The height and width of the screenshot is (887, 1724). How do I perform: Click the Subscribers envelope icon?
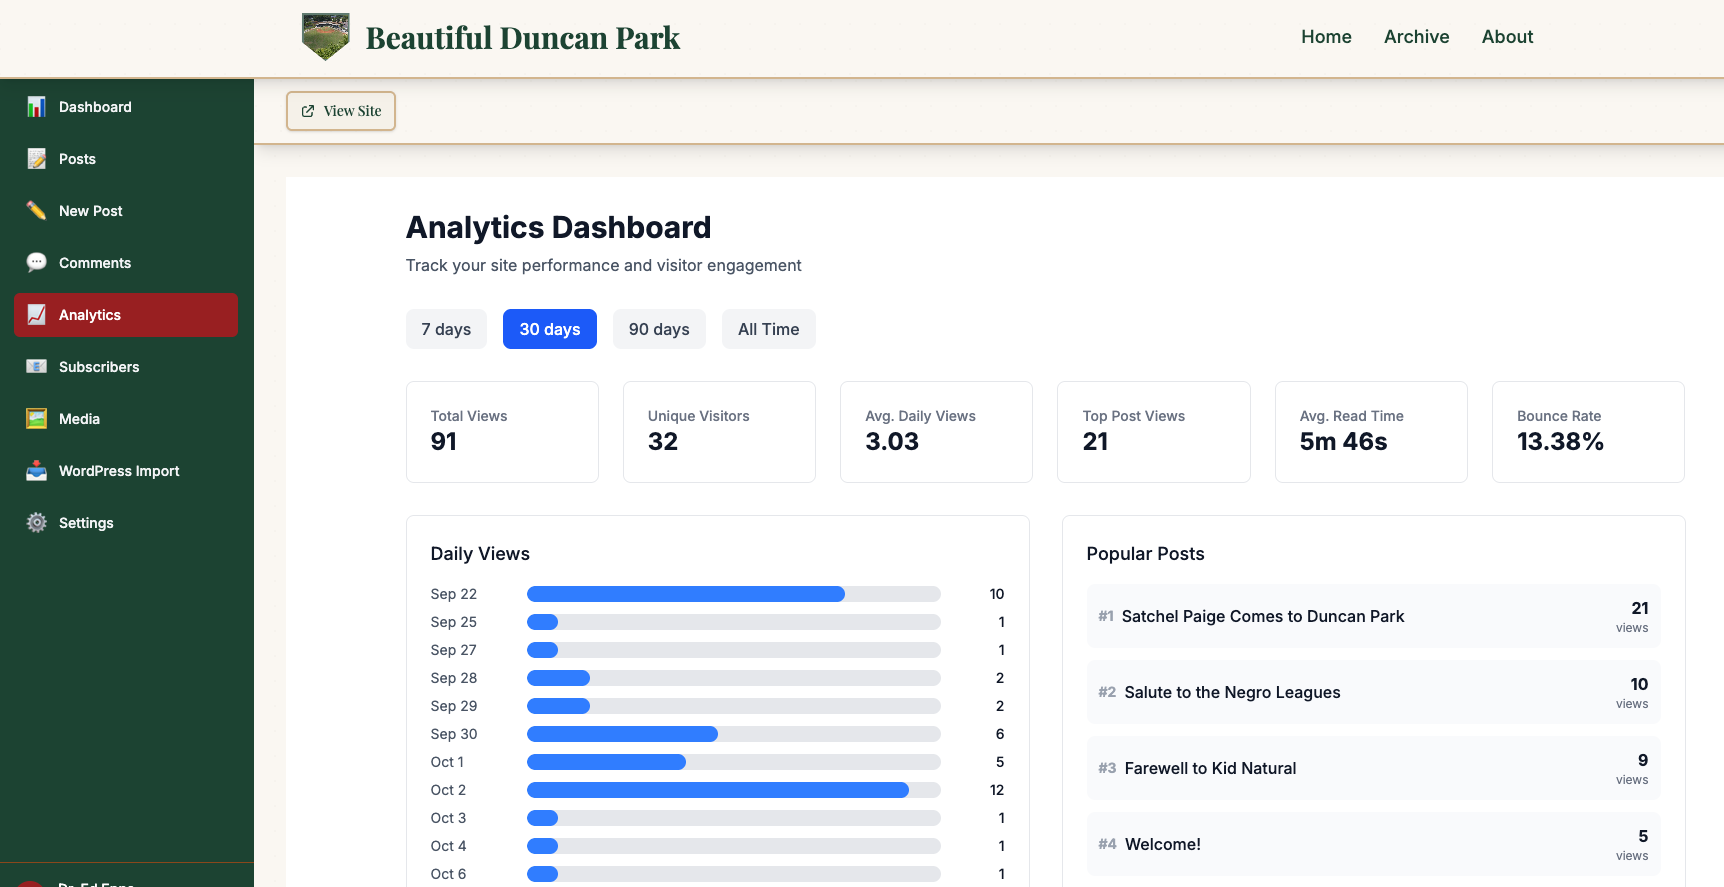point(37,367)
